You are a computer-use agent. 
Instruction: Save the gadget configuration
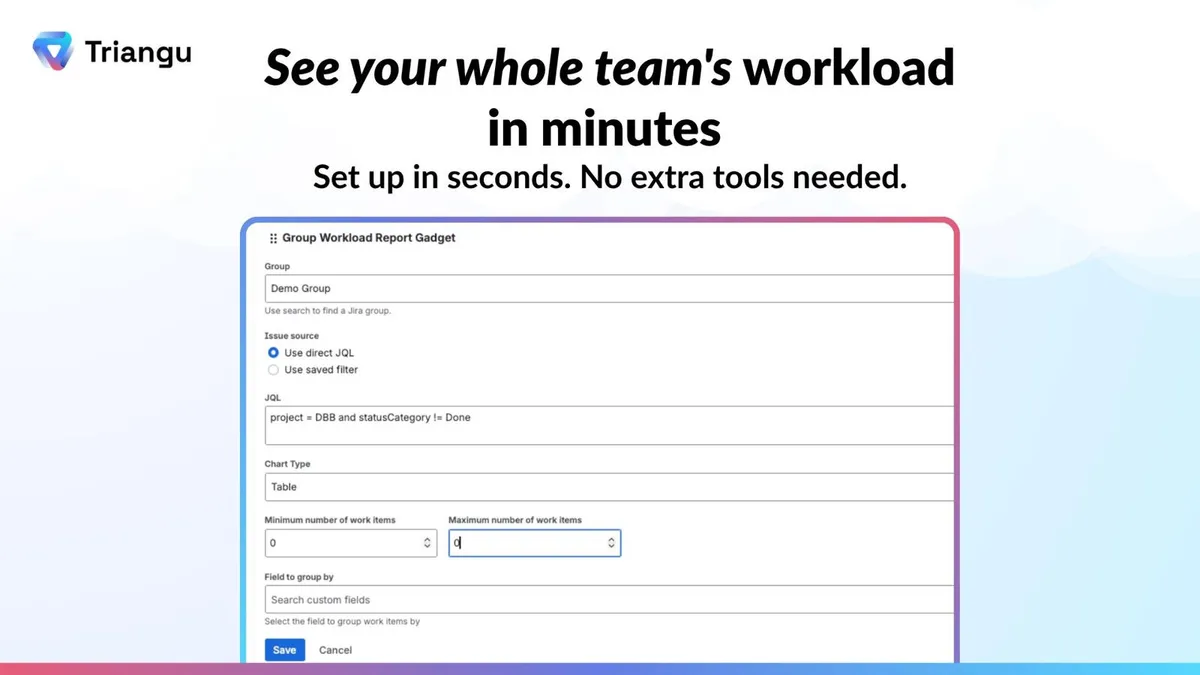[x=285, y=650]
